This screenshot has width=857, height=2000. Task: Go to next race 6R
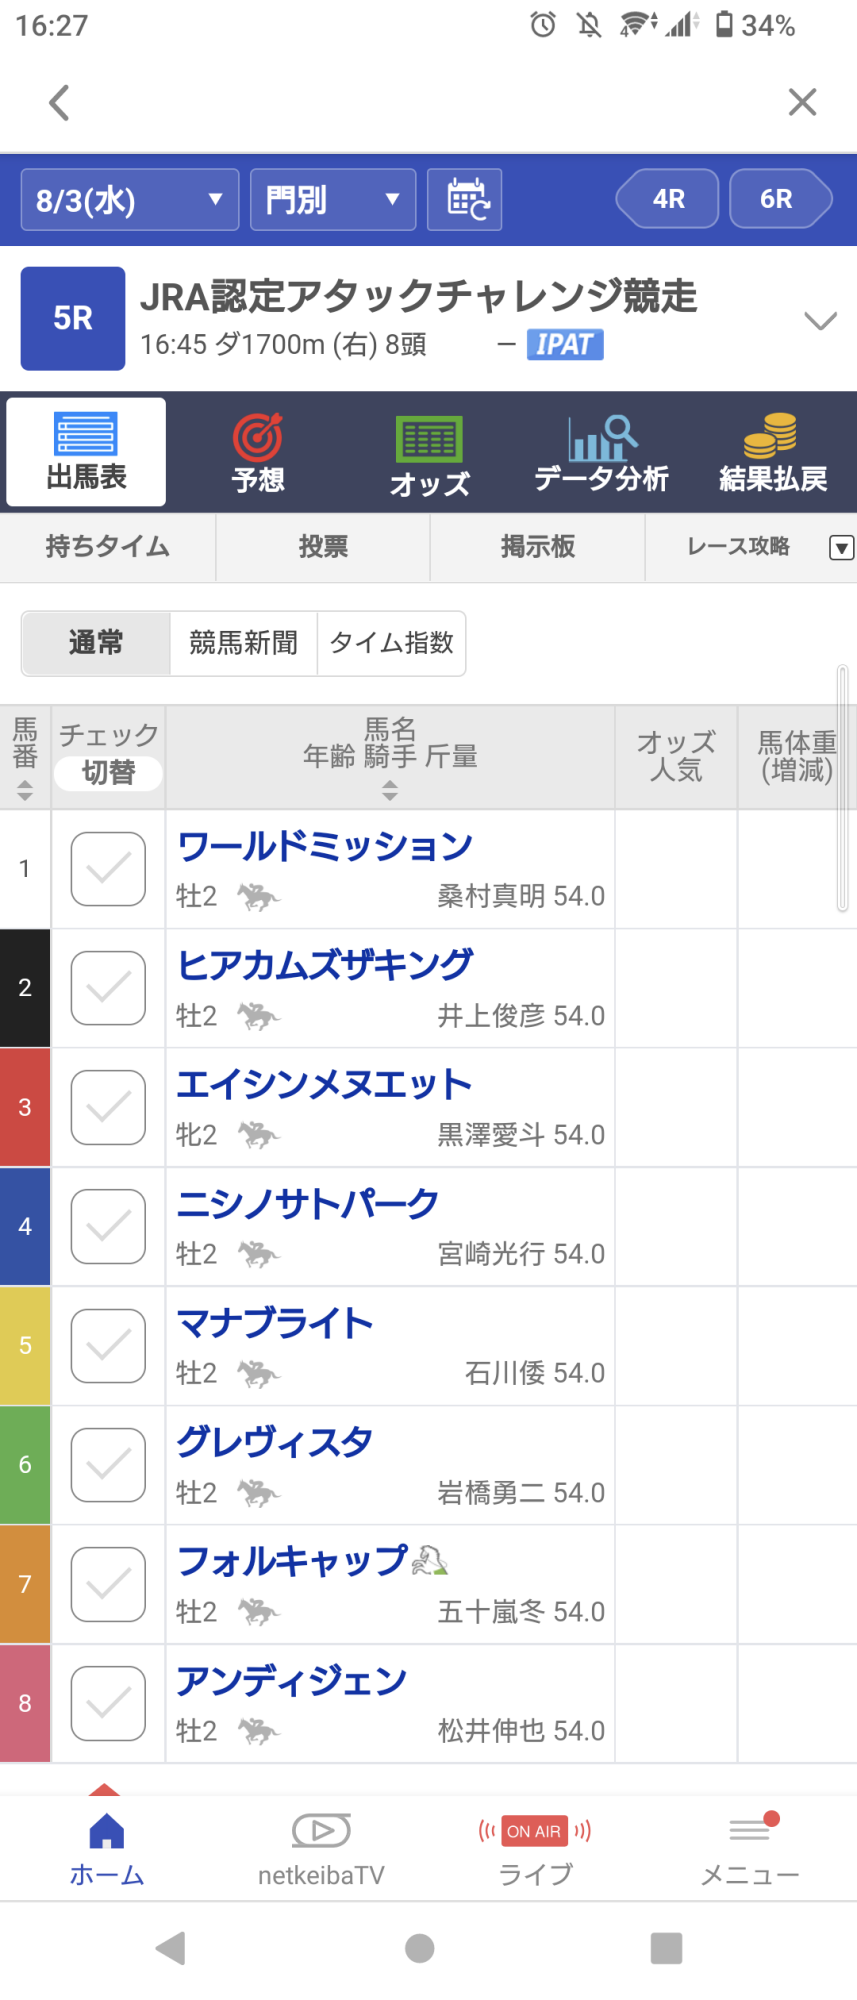coord(778,199)
